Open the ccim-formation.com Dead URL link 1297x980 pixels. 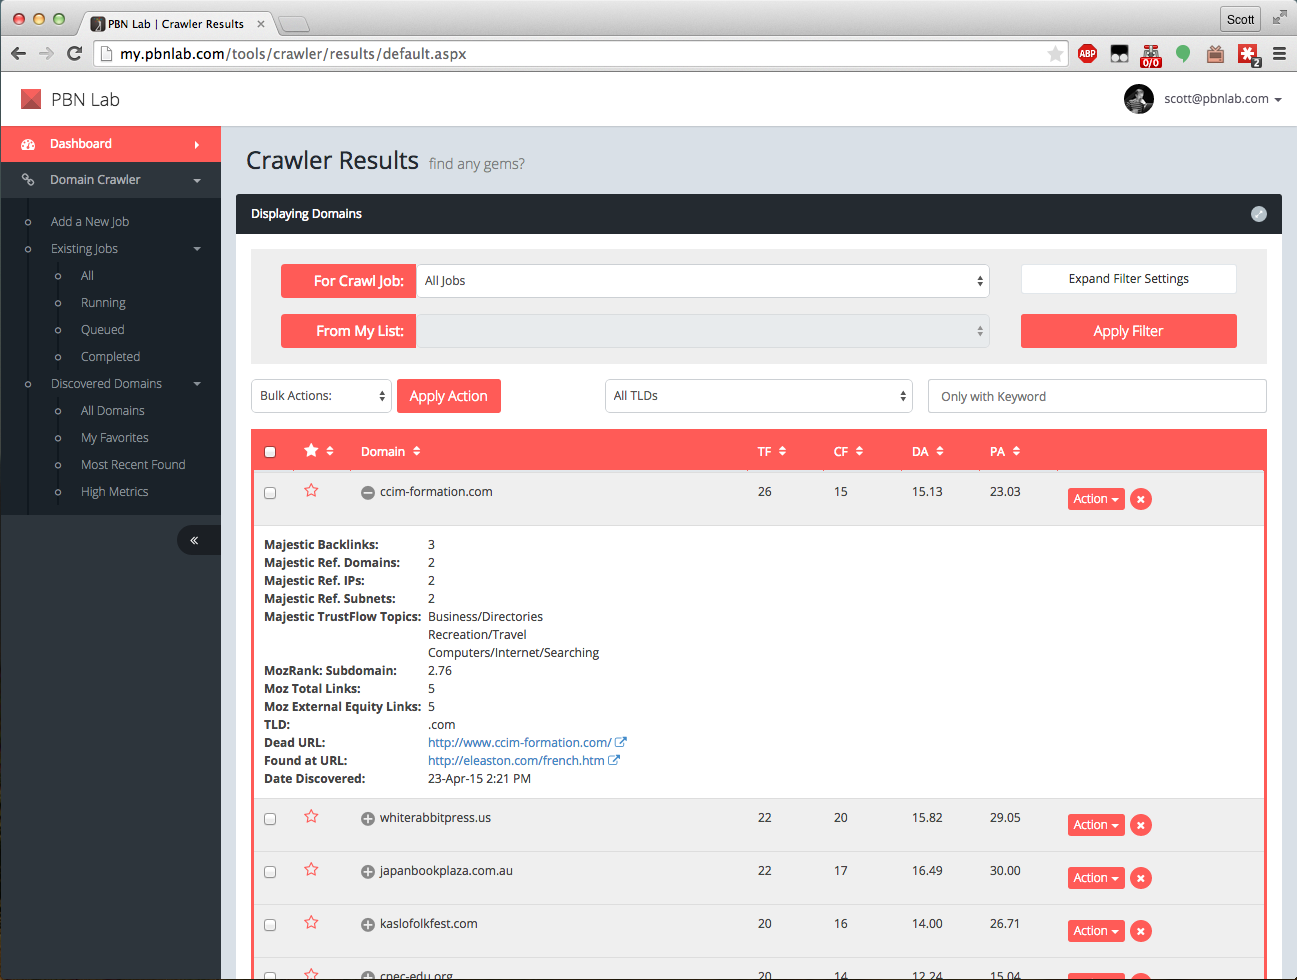point(519,742)
